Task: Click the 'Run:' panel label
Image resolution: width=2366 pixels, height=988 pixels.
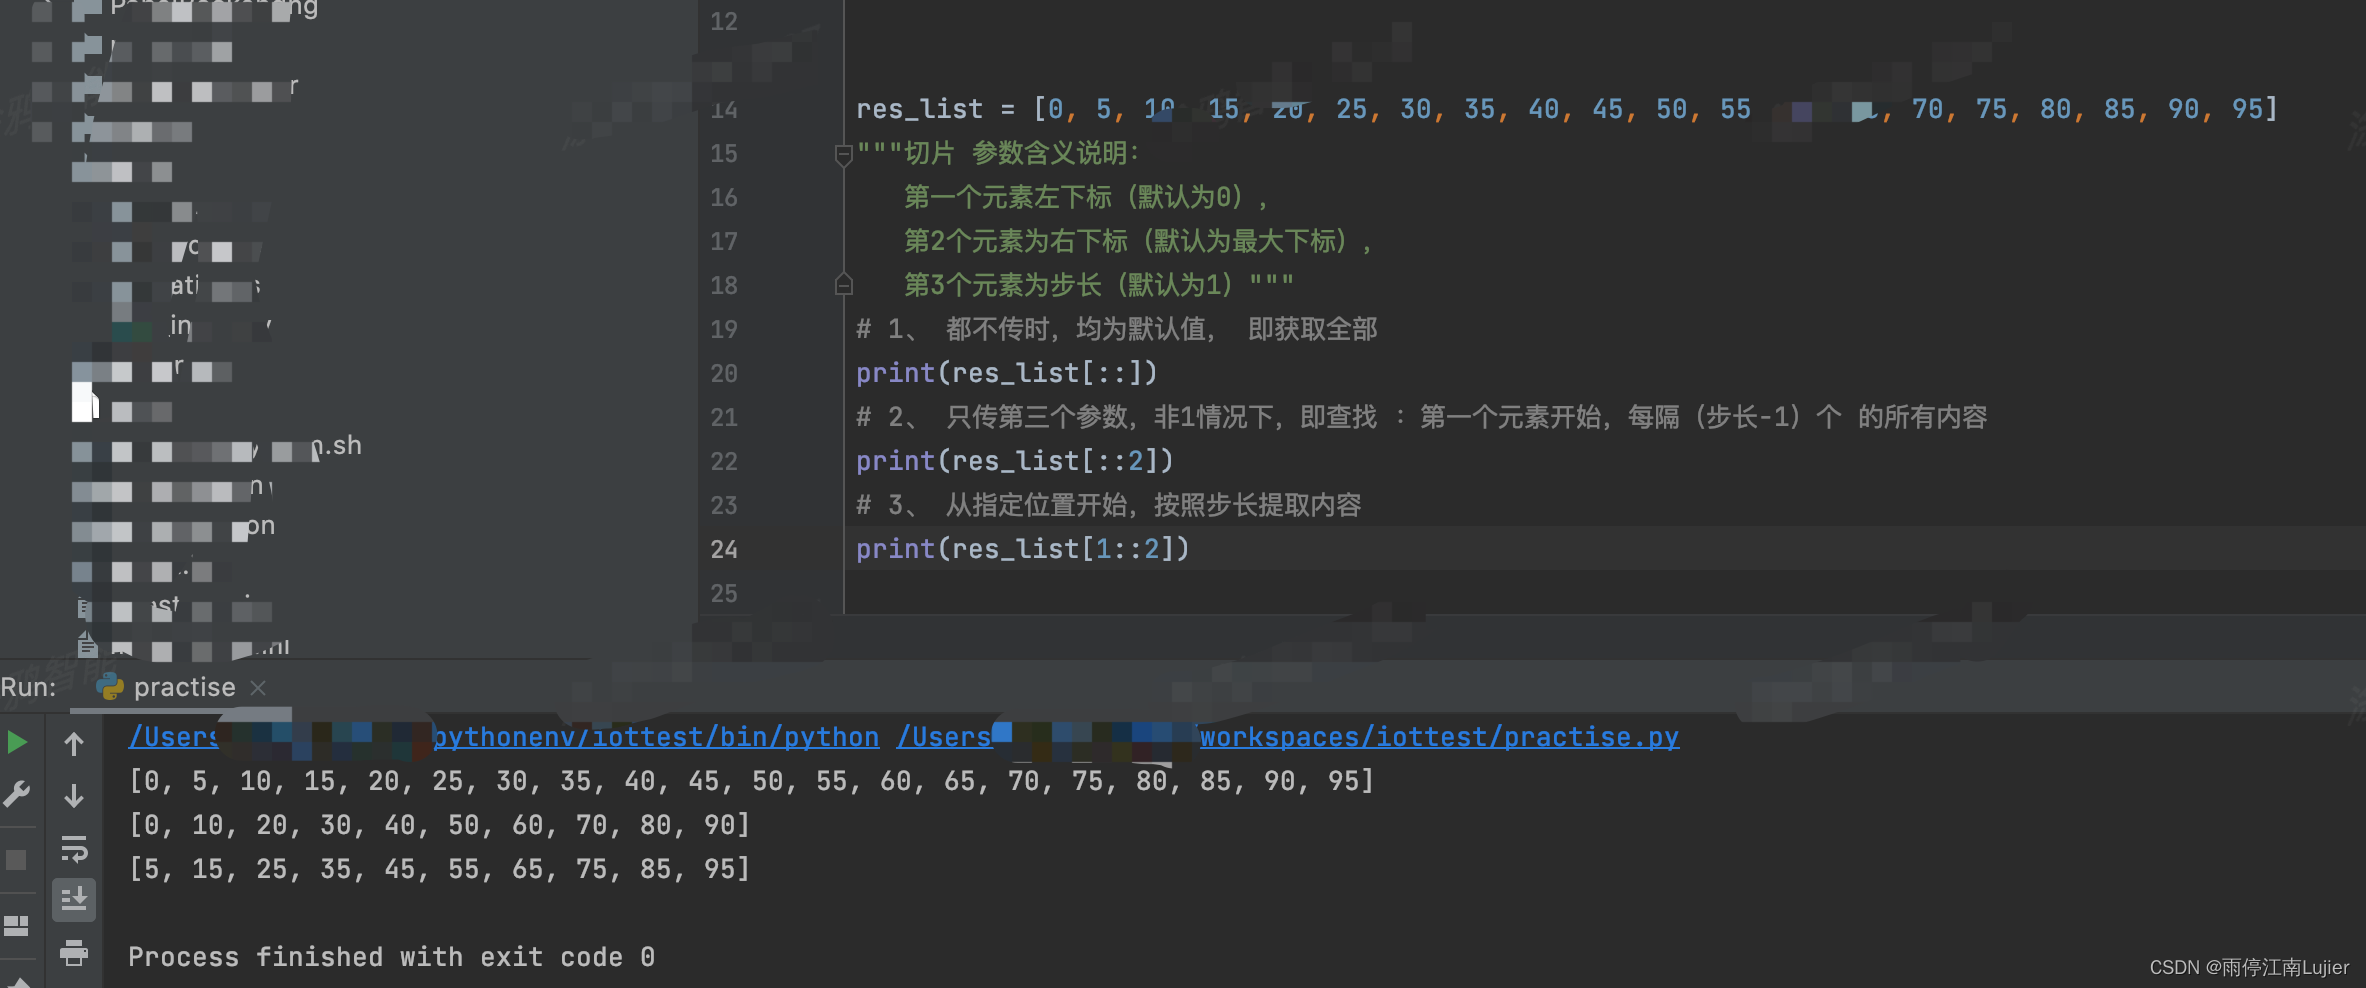Action: tap(29, 687)
